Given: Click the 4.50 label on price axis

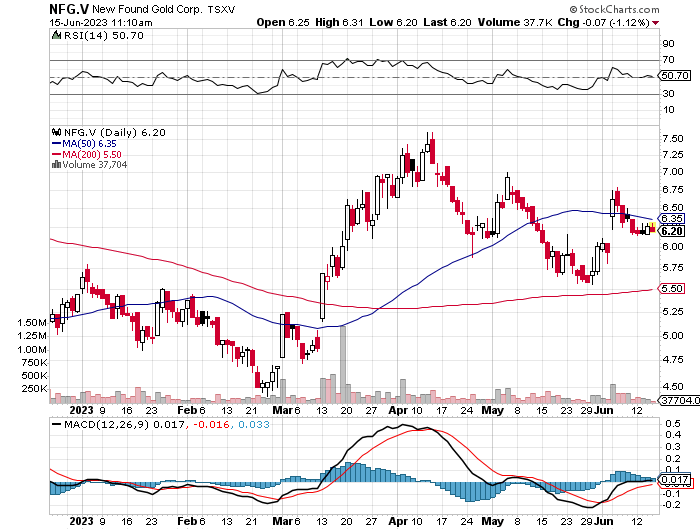Looking at the screenshot, I should (x=672, y=387).
